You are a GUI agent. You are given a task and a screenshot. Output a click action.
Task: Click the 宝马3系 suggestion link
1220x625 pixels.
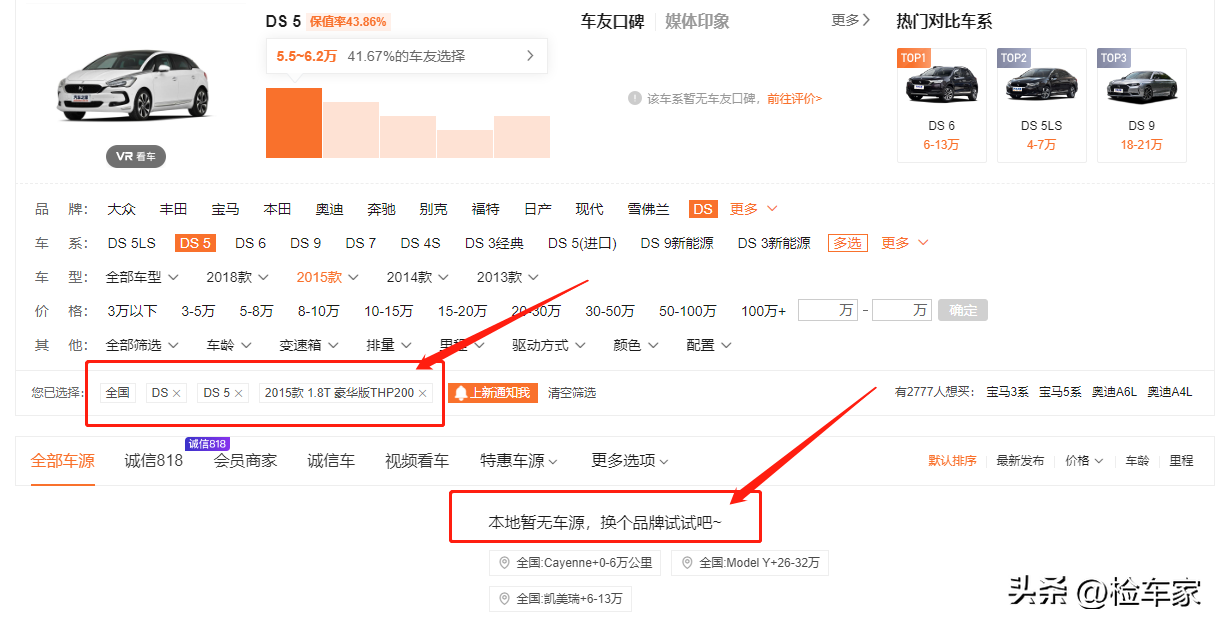[x=1007, y=392]
